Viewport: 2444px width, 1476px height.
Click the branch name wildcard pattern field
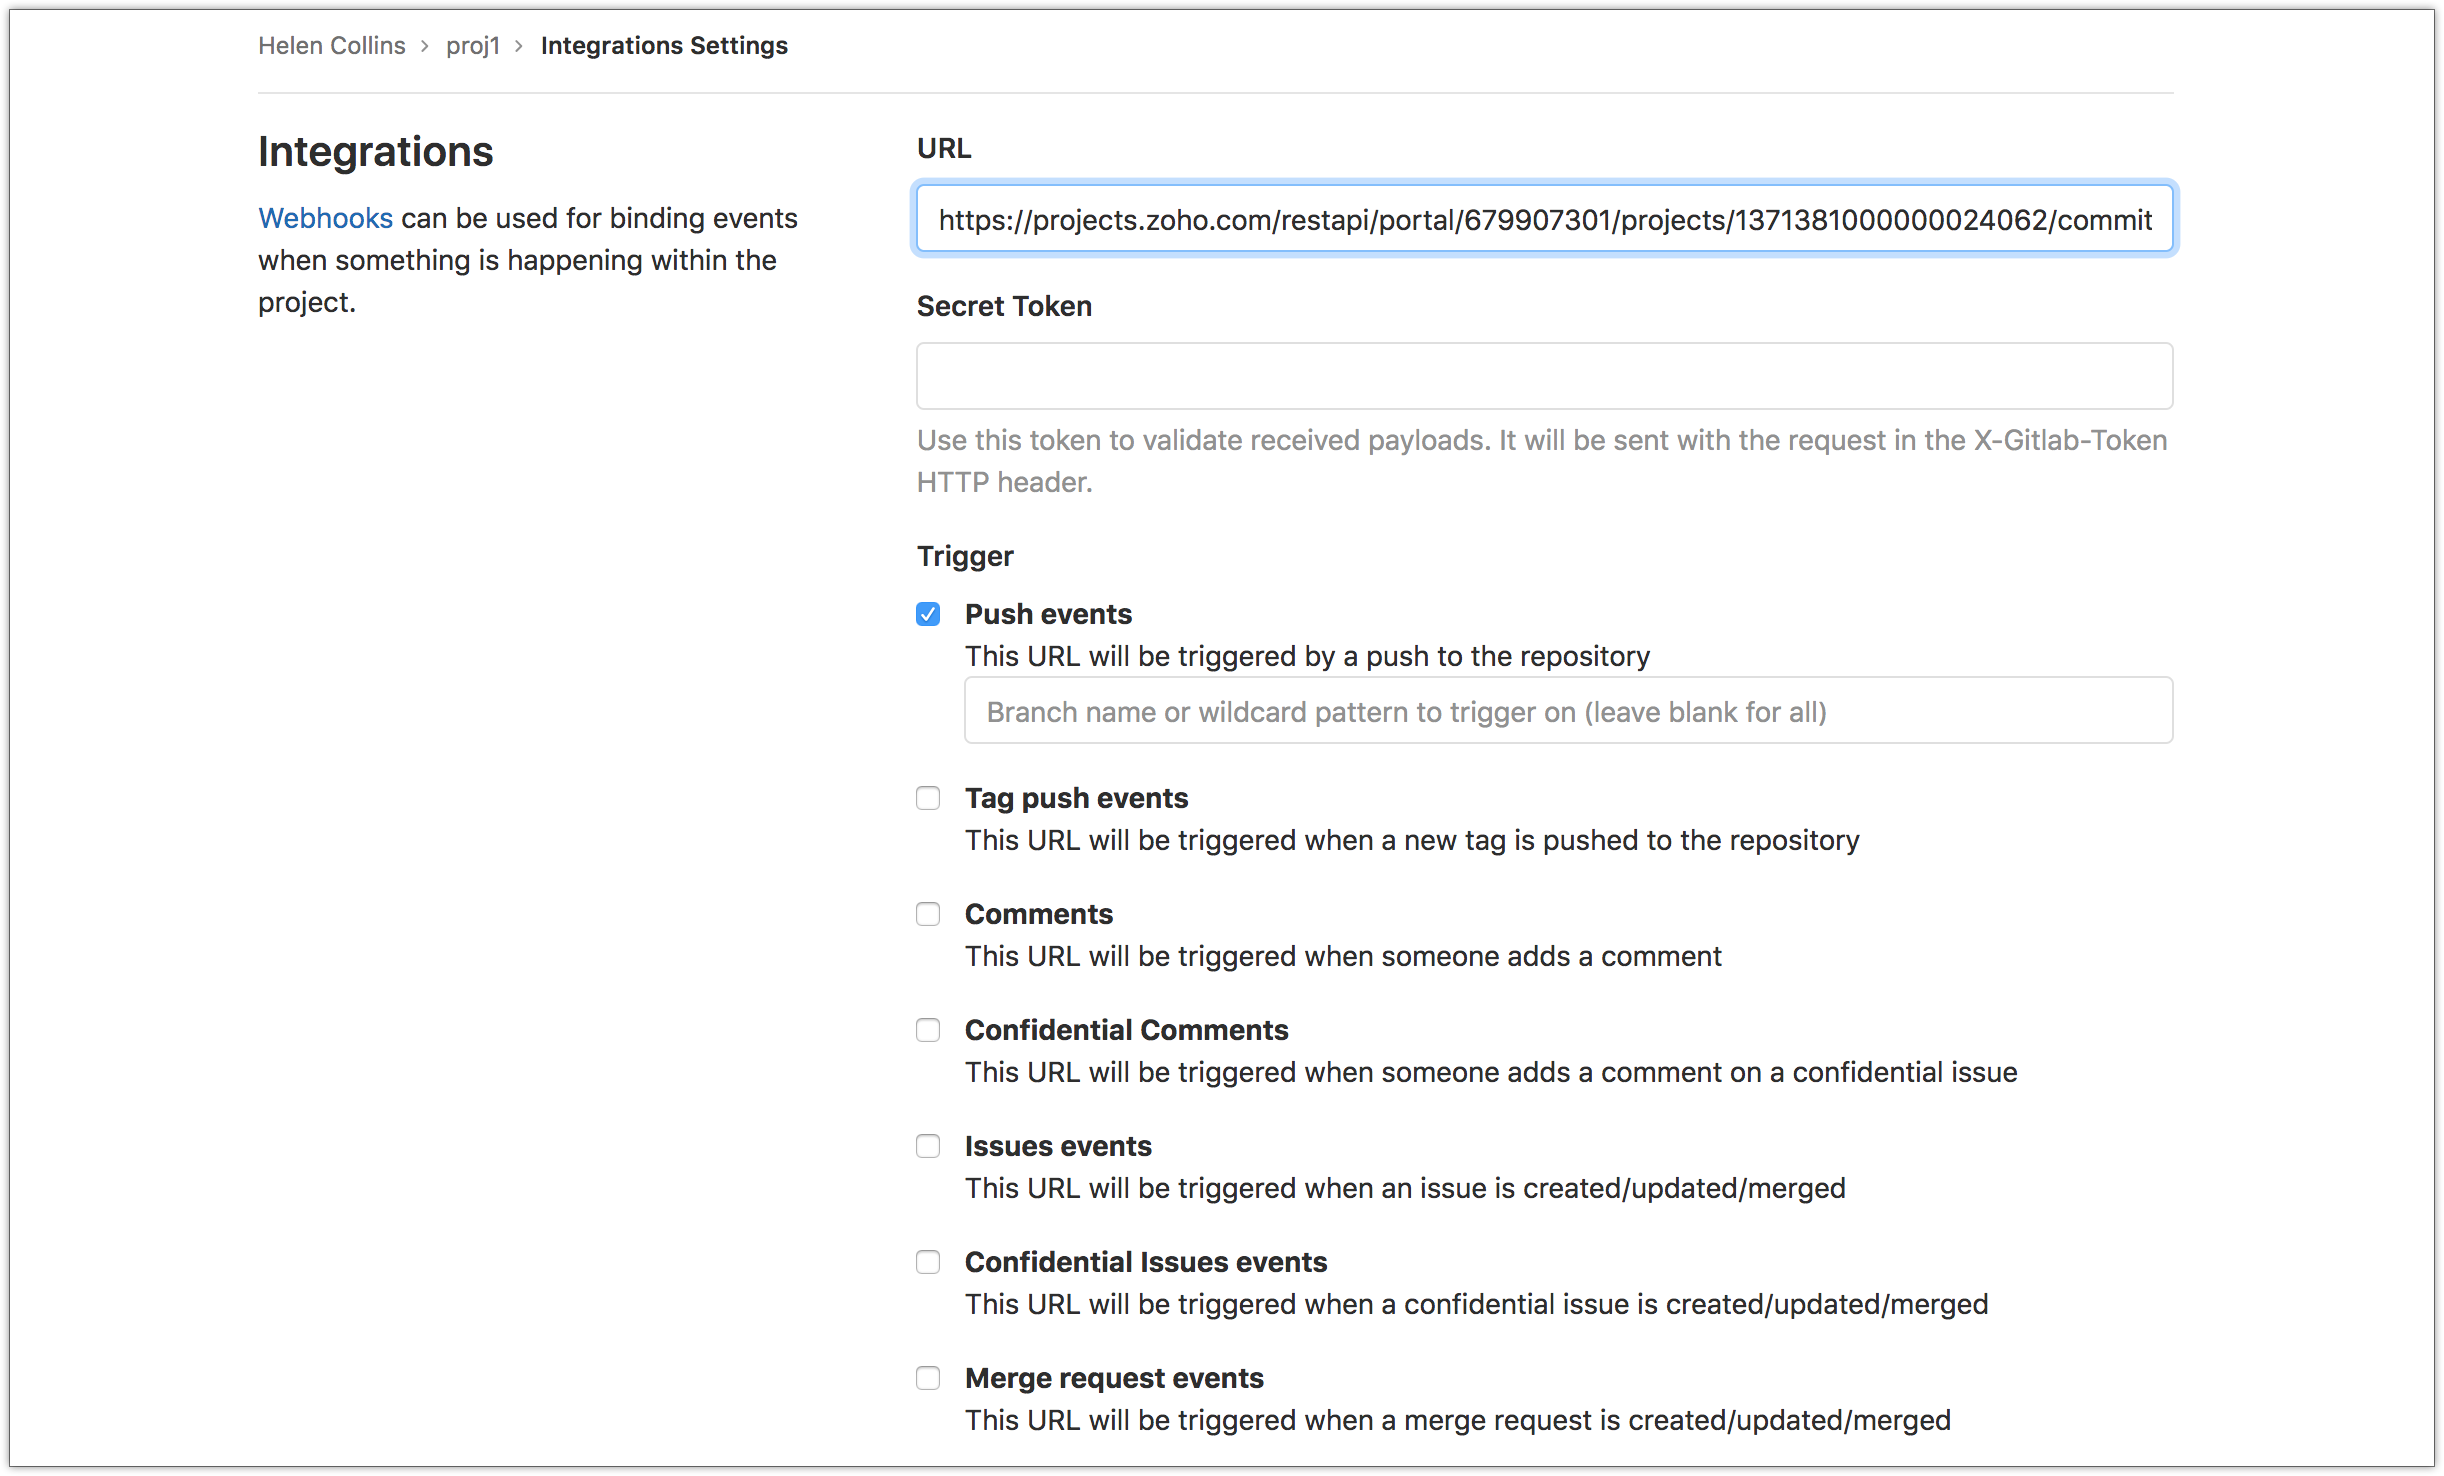coord(1568,711)
